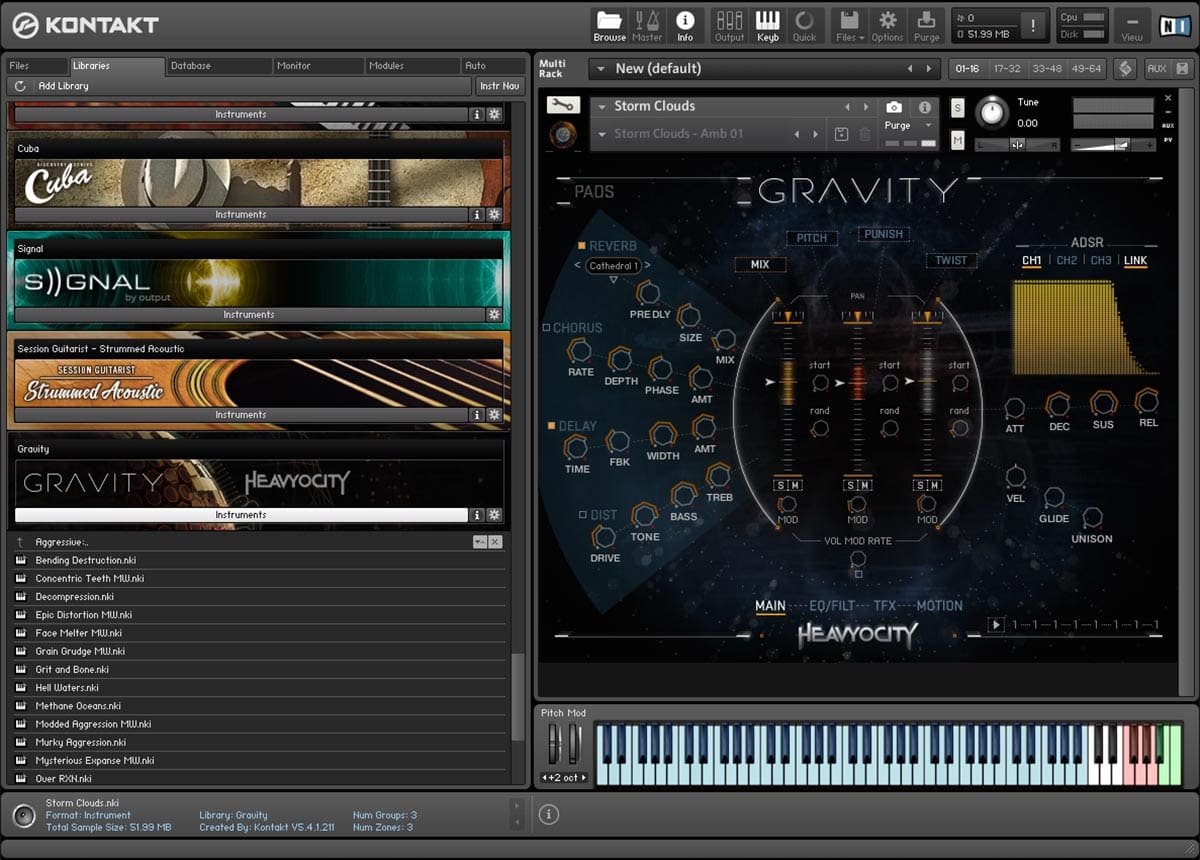Viewport: 1200px width, 860px height.
Task: Enable the REVERB effect
Action: (x=580, y=246)
